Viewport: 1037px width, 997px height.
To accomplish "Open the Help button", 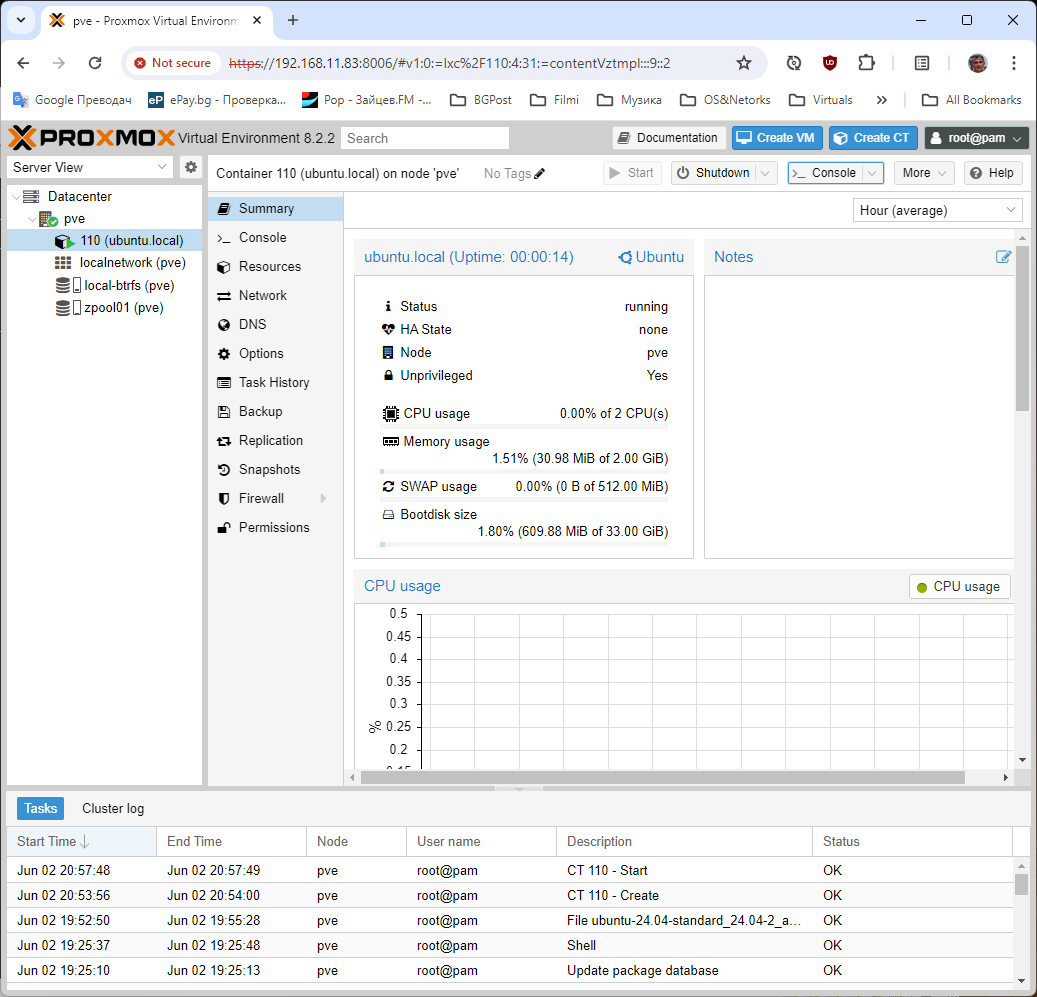I will click(993, 173).
